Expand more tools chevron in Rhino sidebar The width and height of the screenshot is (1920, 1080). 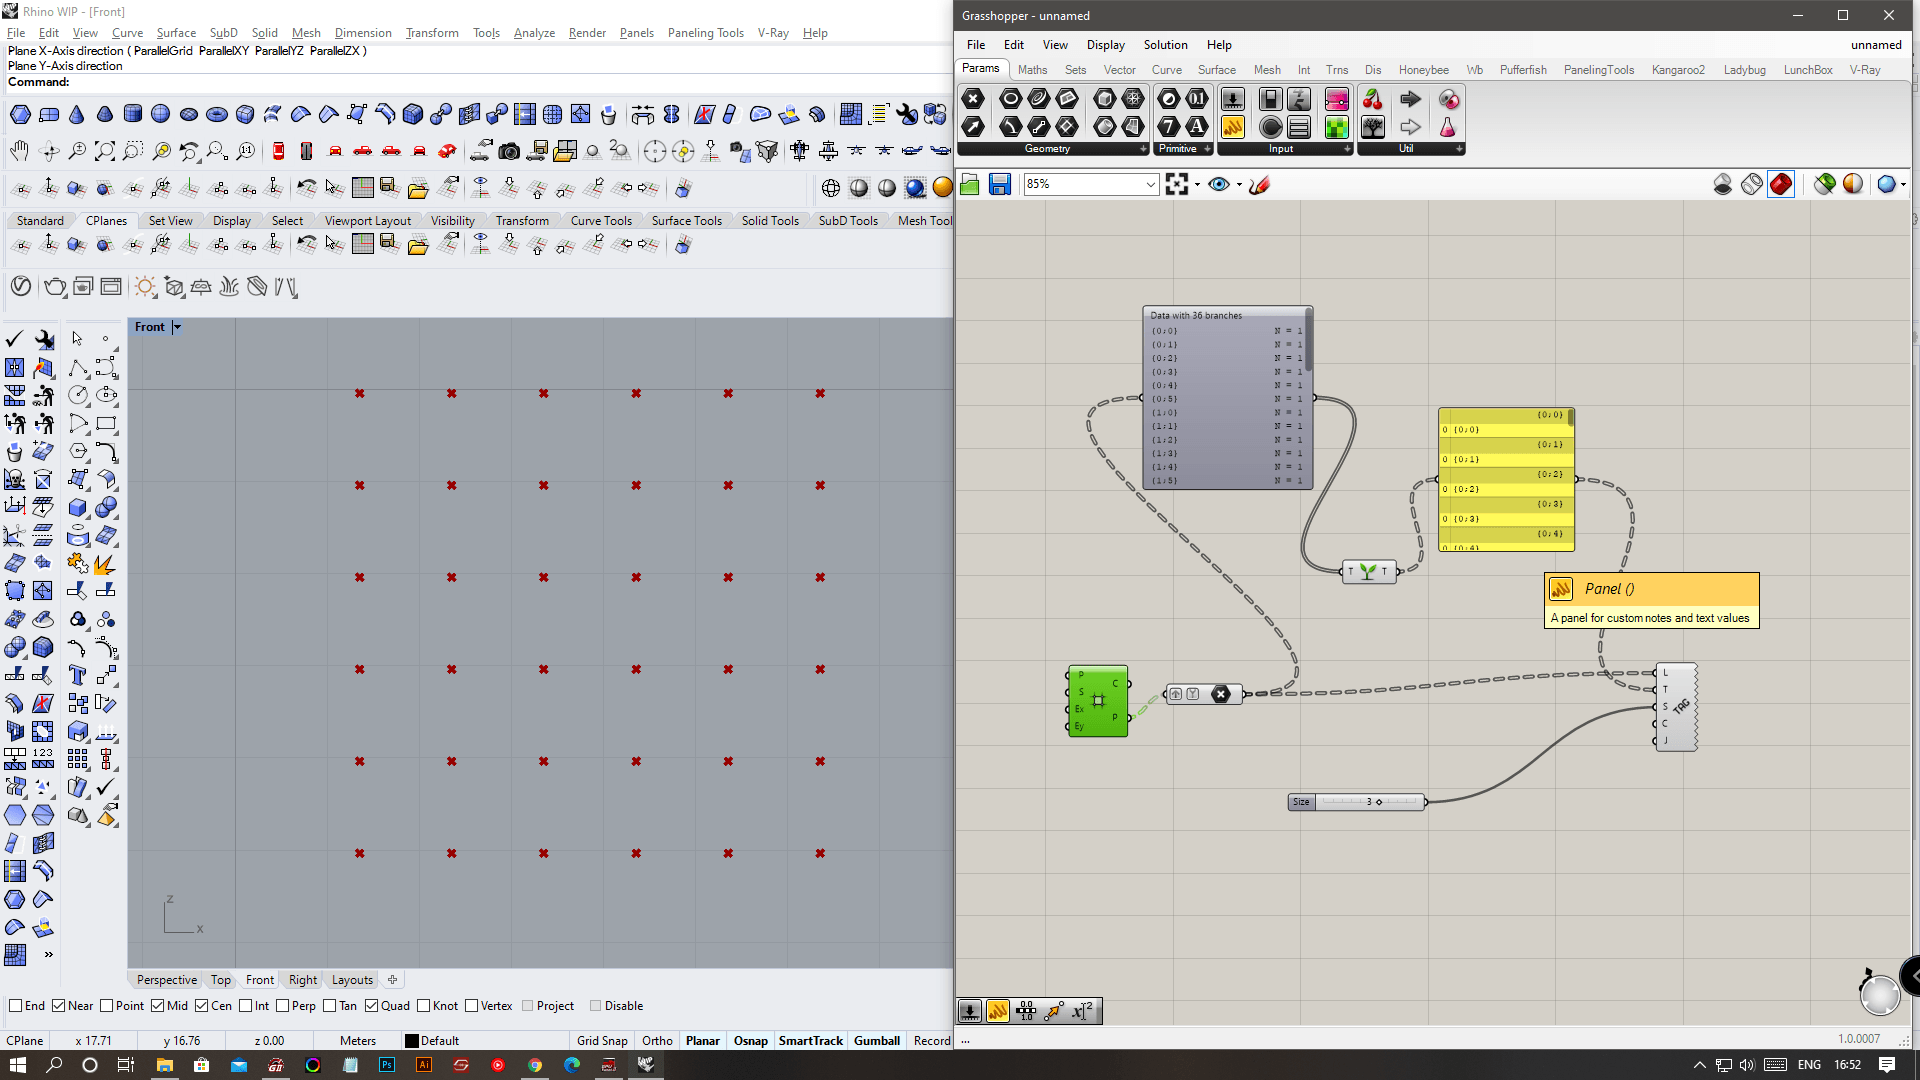click(48, 955)
